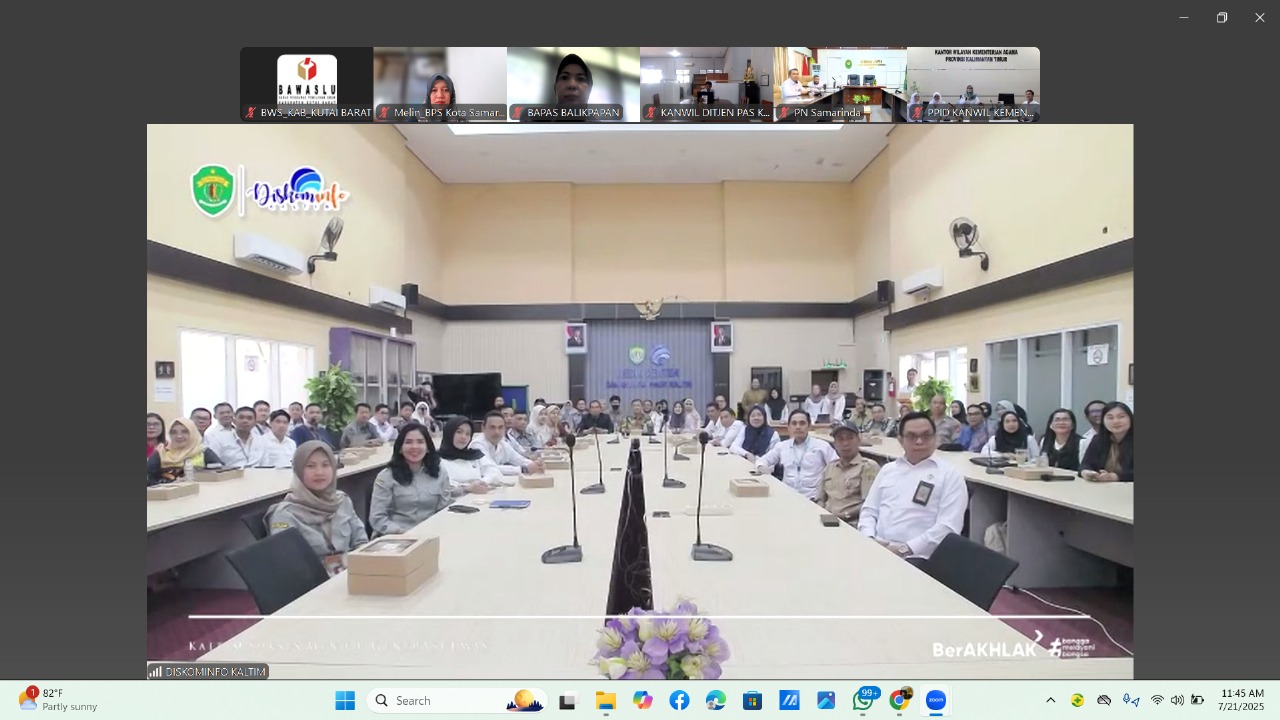Image resolution: width=1280 pixels, height=720 pixels.
Task: Open Facebook from the taskbar
Action: pos(679,700)
